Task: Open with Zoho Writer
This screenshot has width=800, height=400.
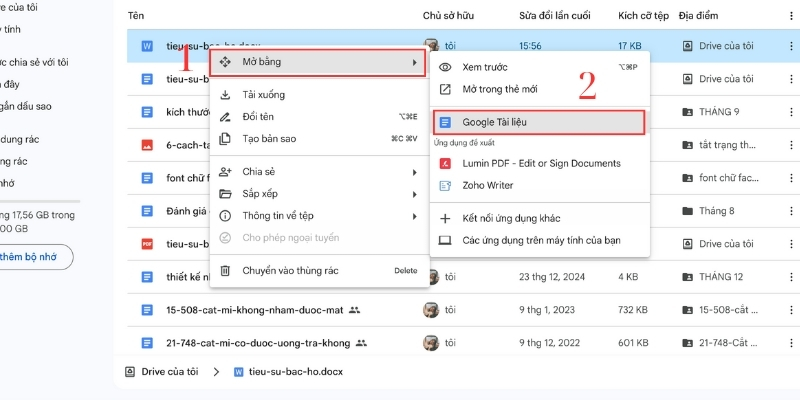Action: coord(540,185)
